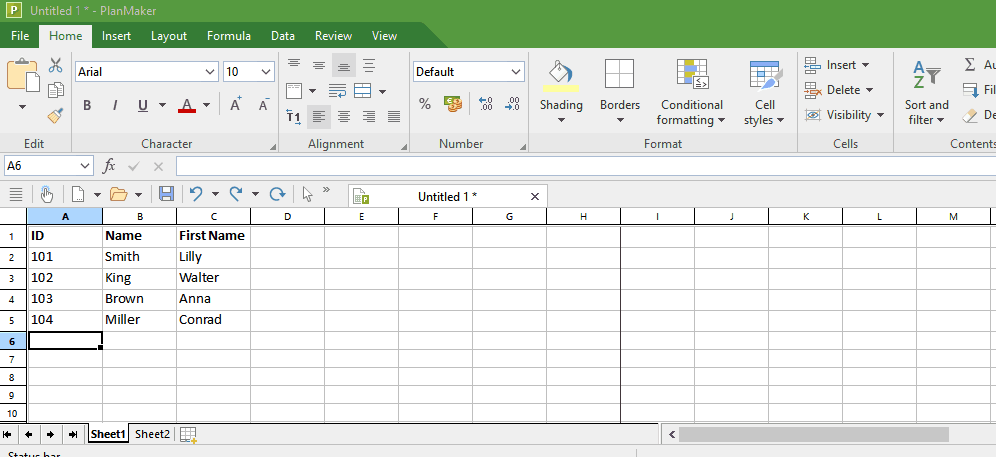Insert a new sheet via tab bar icon

188,434
